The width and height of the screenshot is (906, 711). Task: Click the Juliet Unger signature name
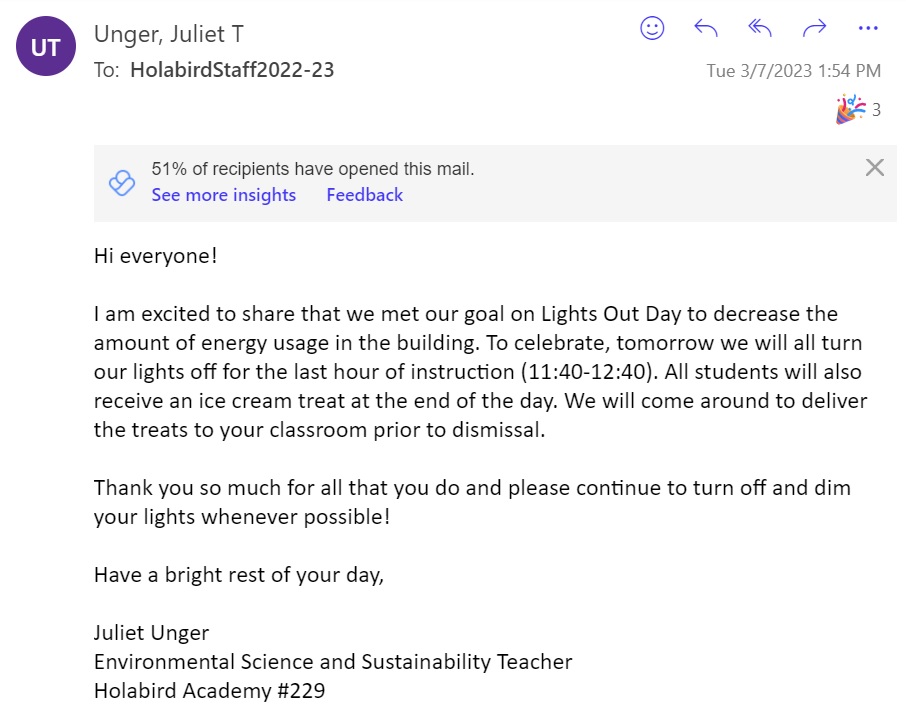pyautogui.click(x=151, y=633)
